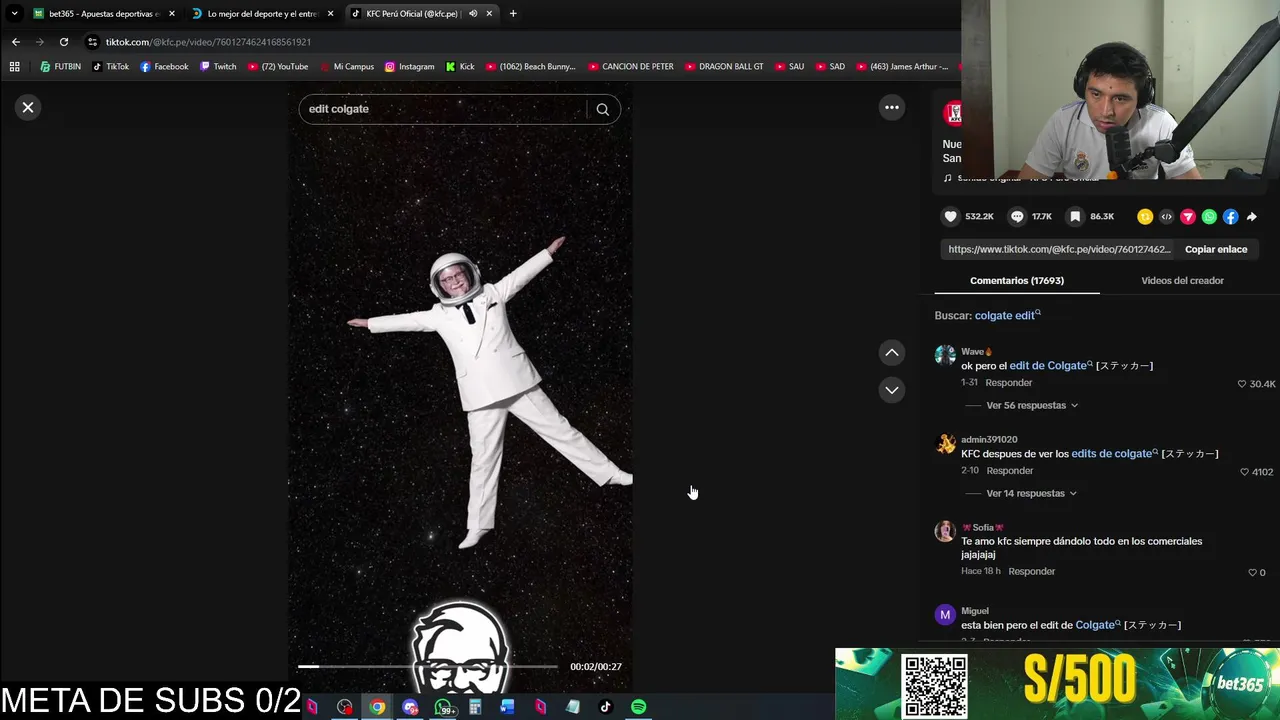1280x720 pixels.
Task: Expand 'Ver 14 respuestas' under admin391020's comment
Action: tap(1031, 493)
